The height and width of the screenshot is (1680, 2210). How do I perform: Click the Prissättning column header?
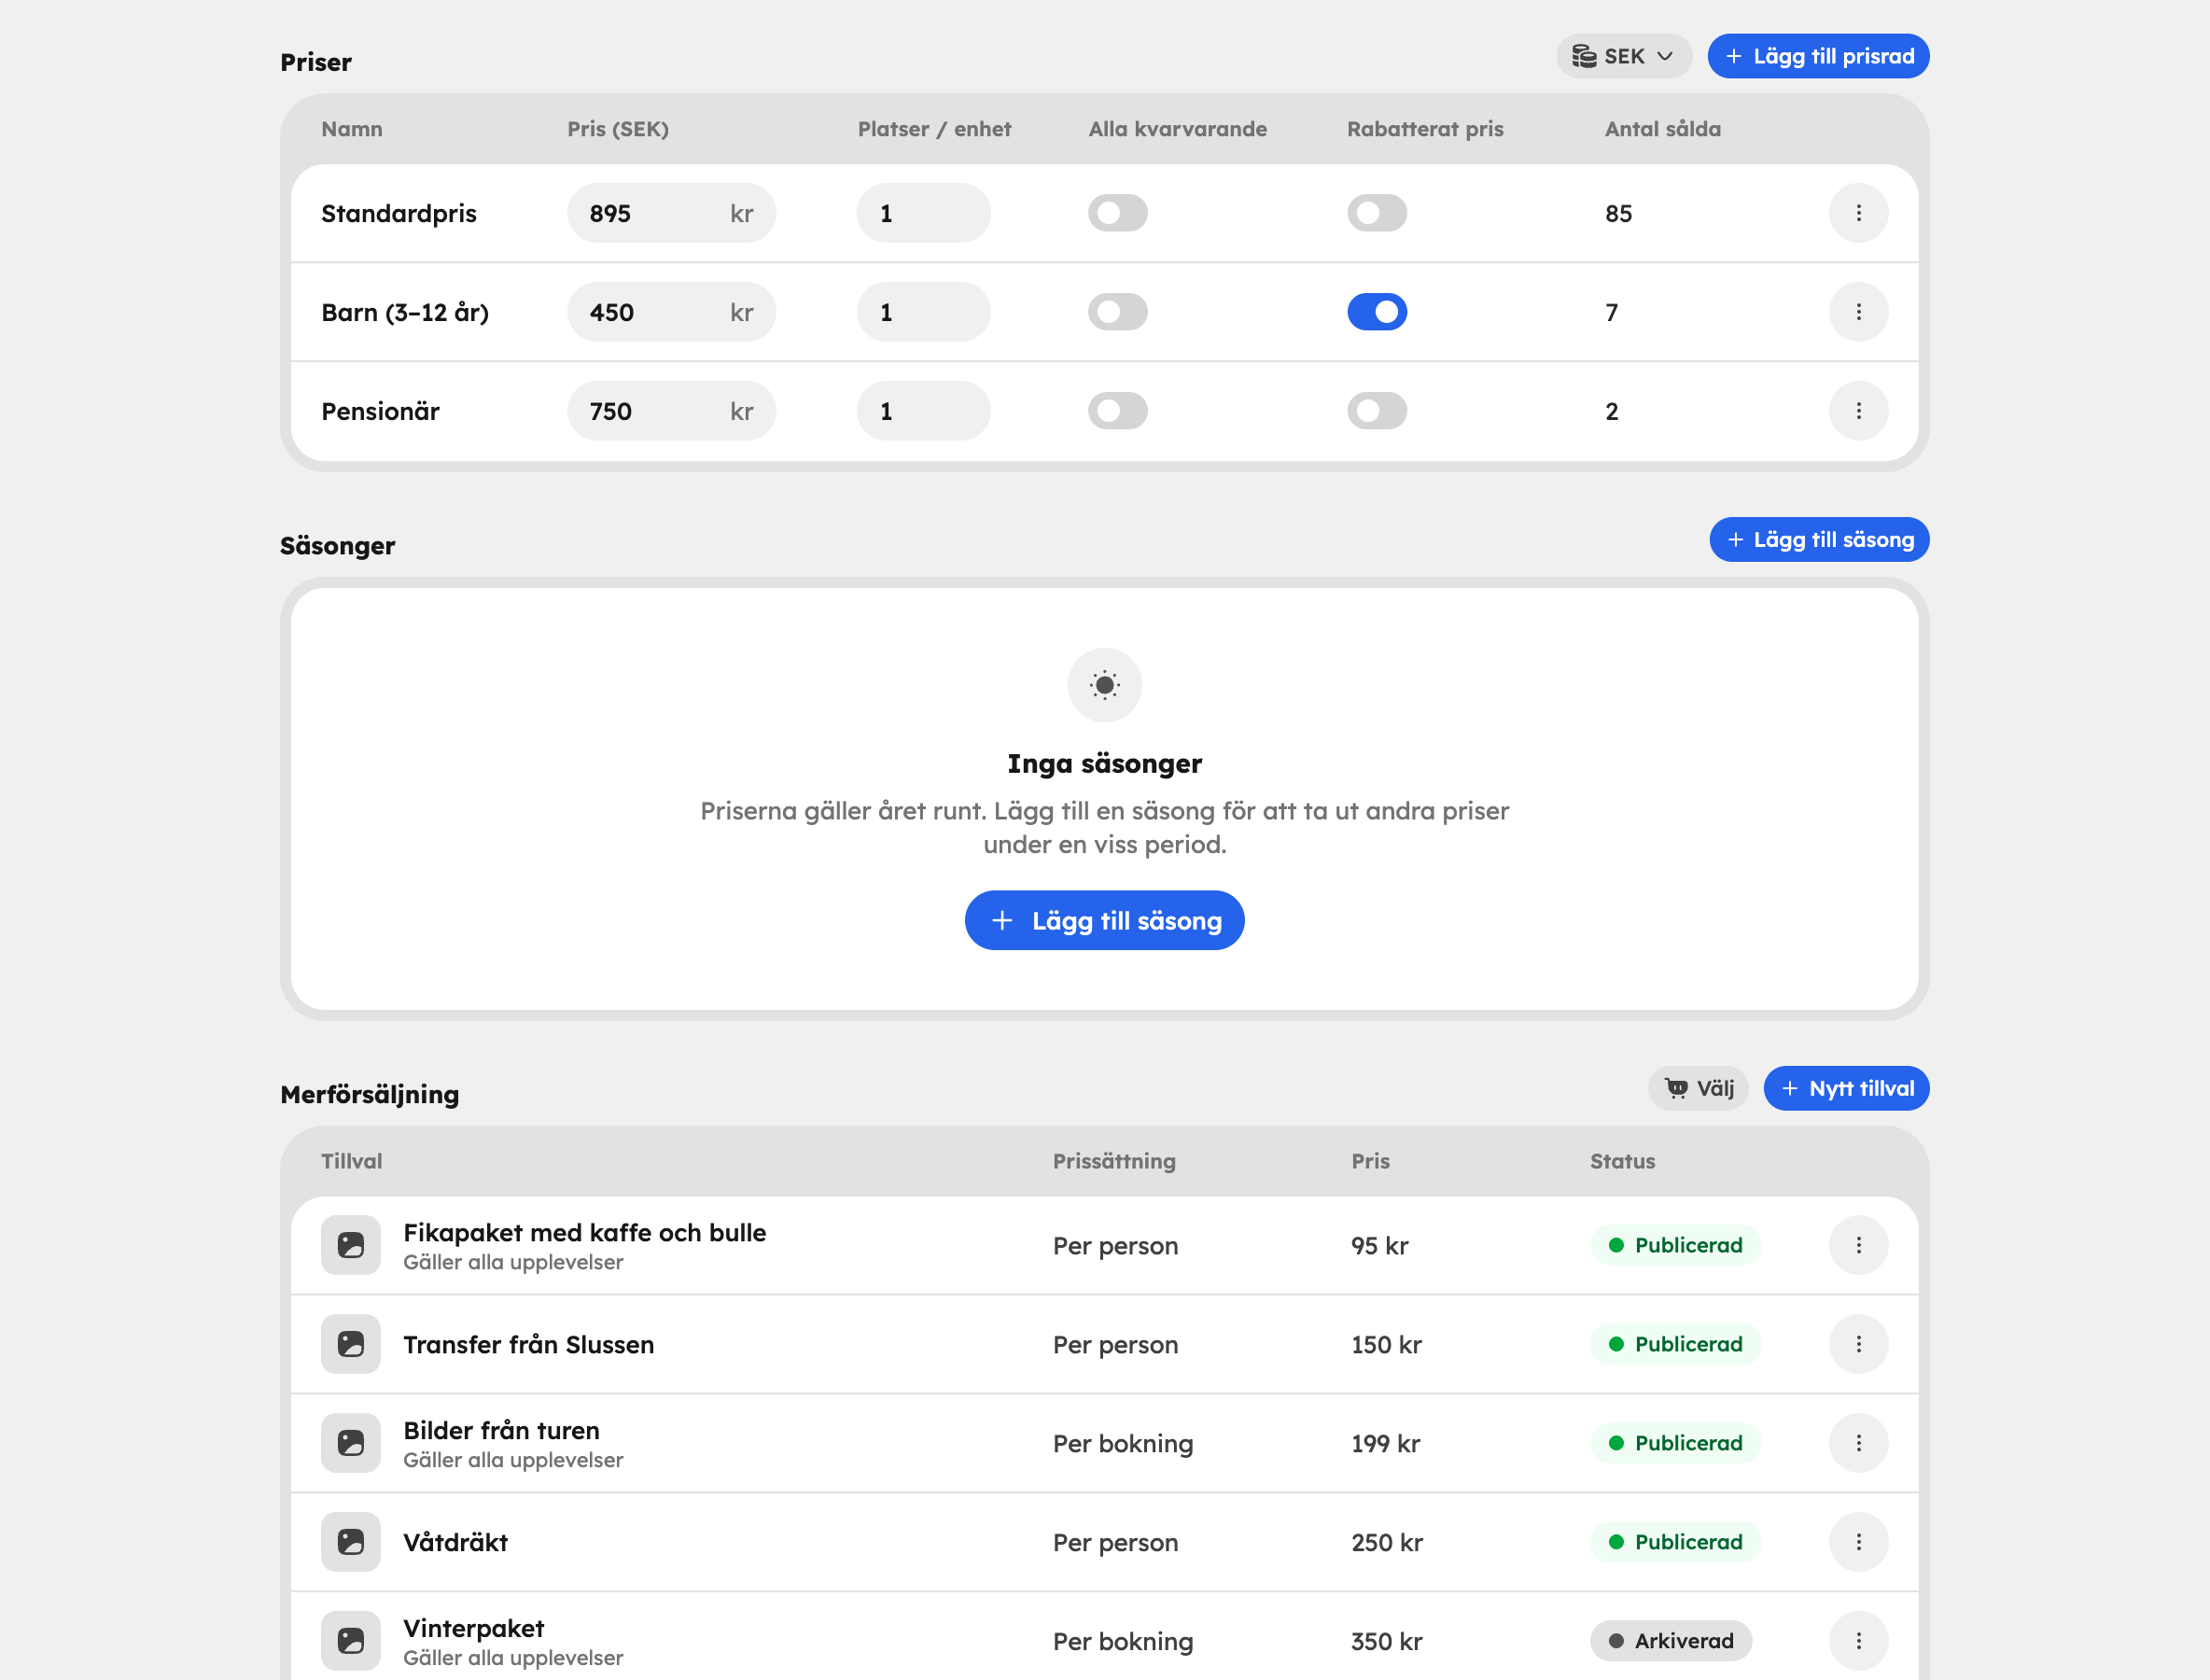[1114, 1161]
